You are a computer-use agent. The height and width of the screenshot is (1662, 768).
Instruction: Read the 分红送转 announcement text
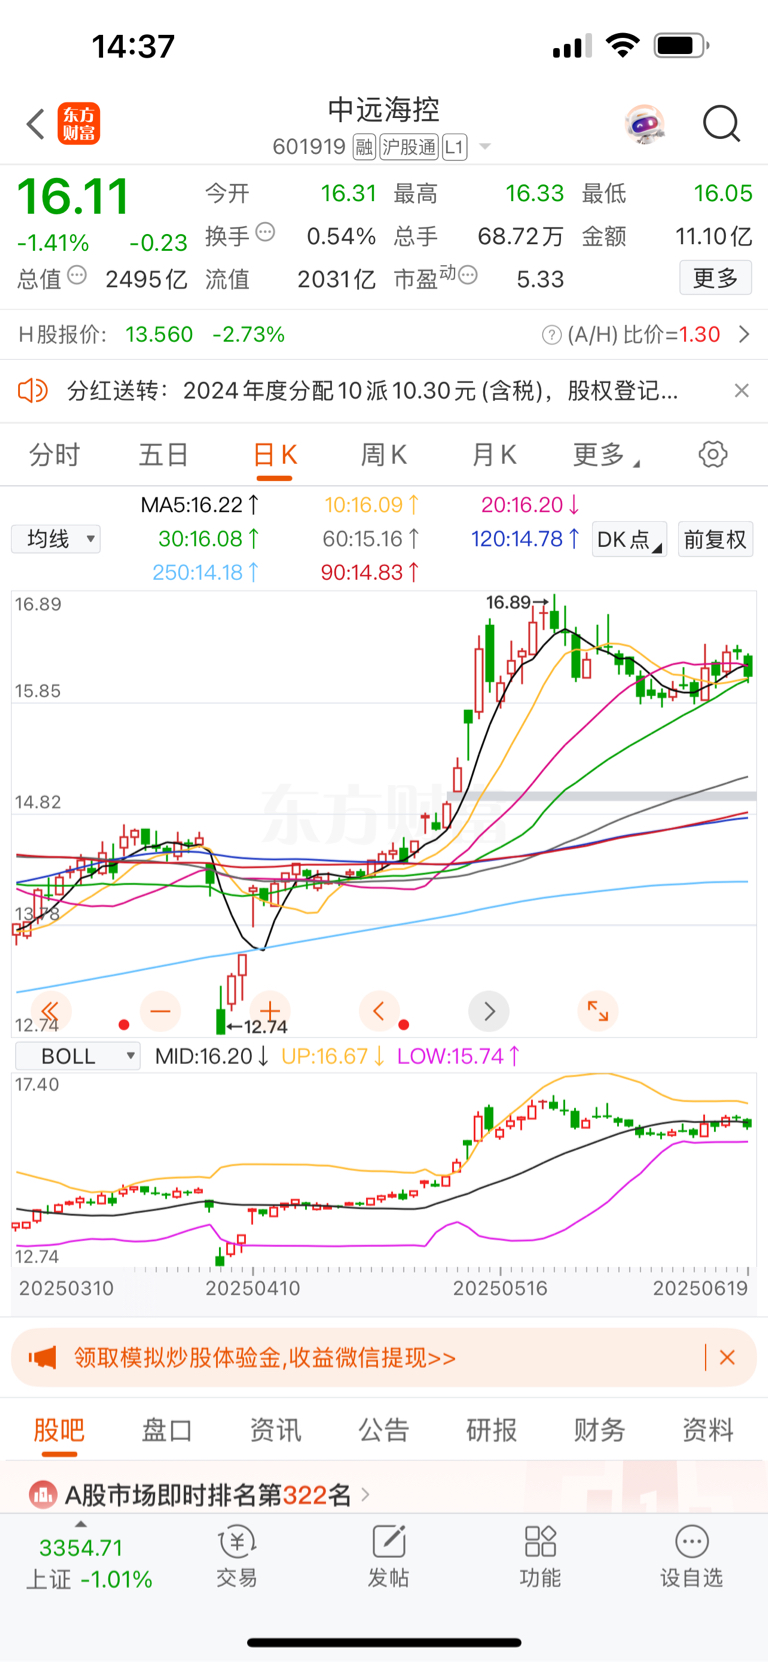(372, 390)
